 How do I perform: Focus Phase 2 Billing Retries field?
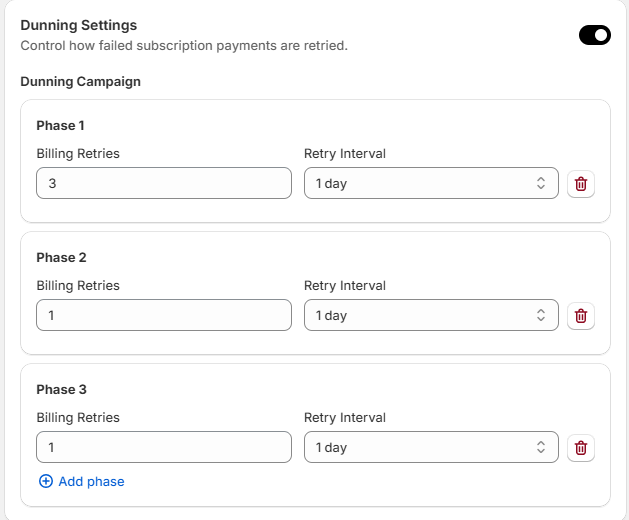[x=164, y=316]
